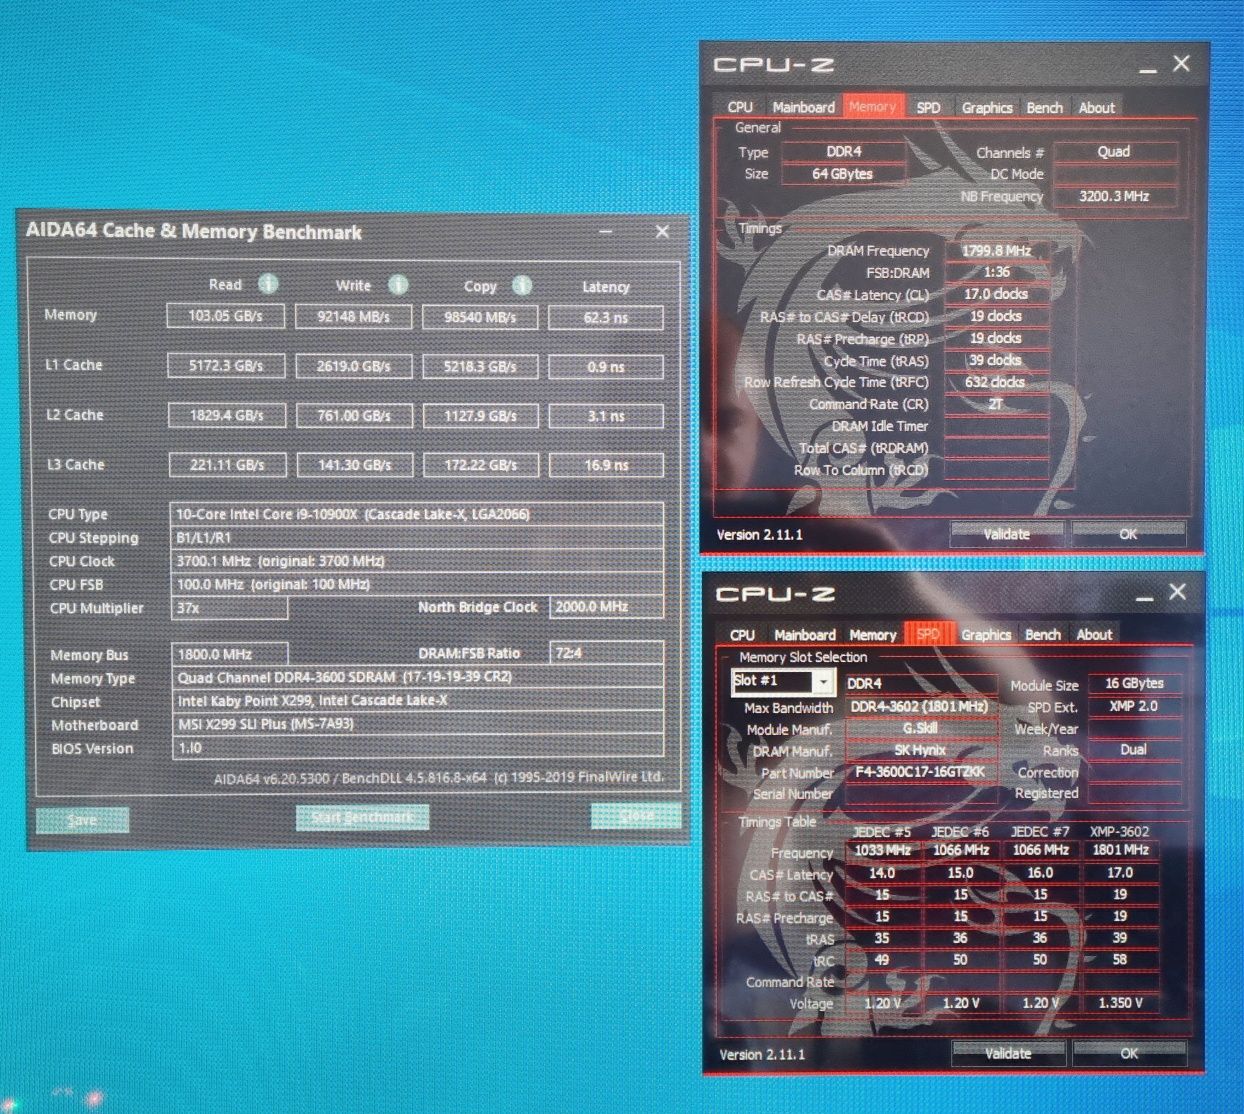Image resolution: width=1244 pixels, height=1114 pixels.
Task: Click Validate in lower CPU-Z window
Action: pyautogui.click(x=1008, y=1053)
